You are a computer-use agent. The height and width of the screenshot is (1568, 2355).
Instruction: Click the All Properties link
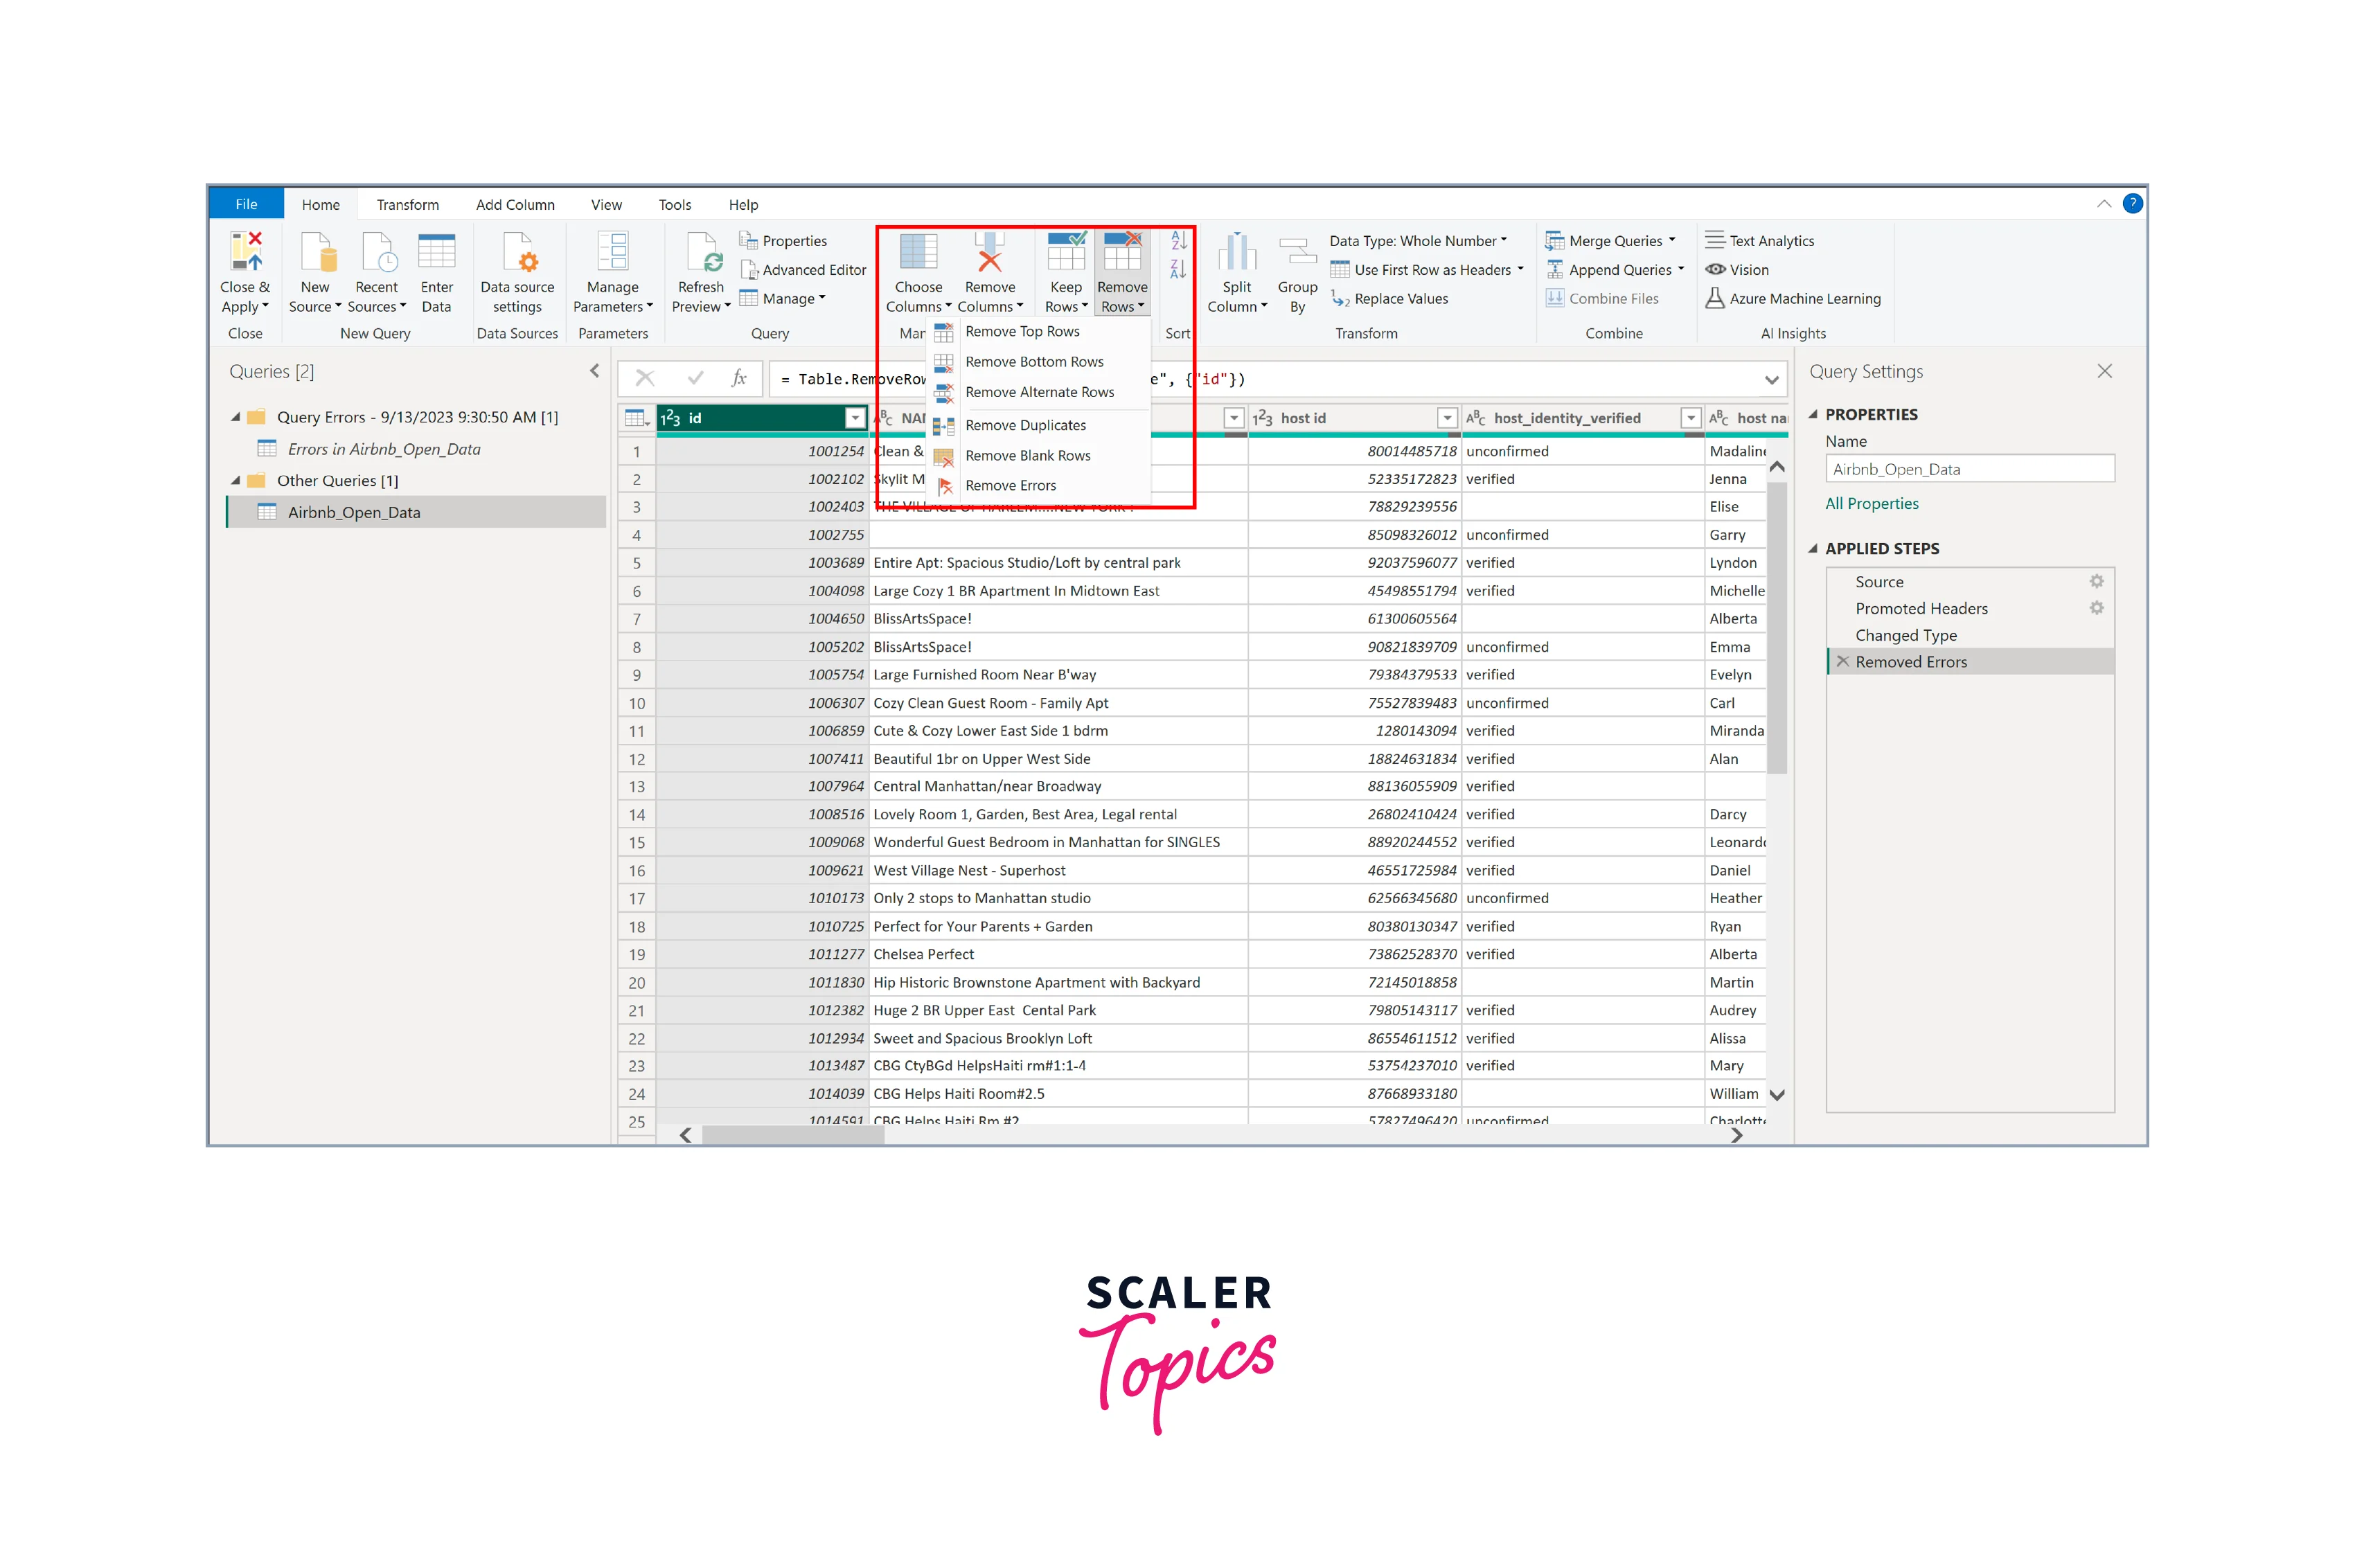pyautogui.click(x=1871, y=504)
